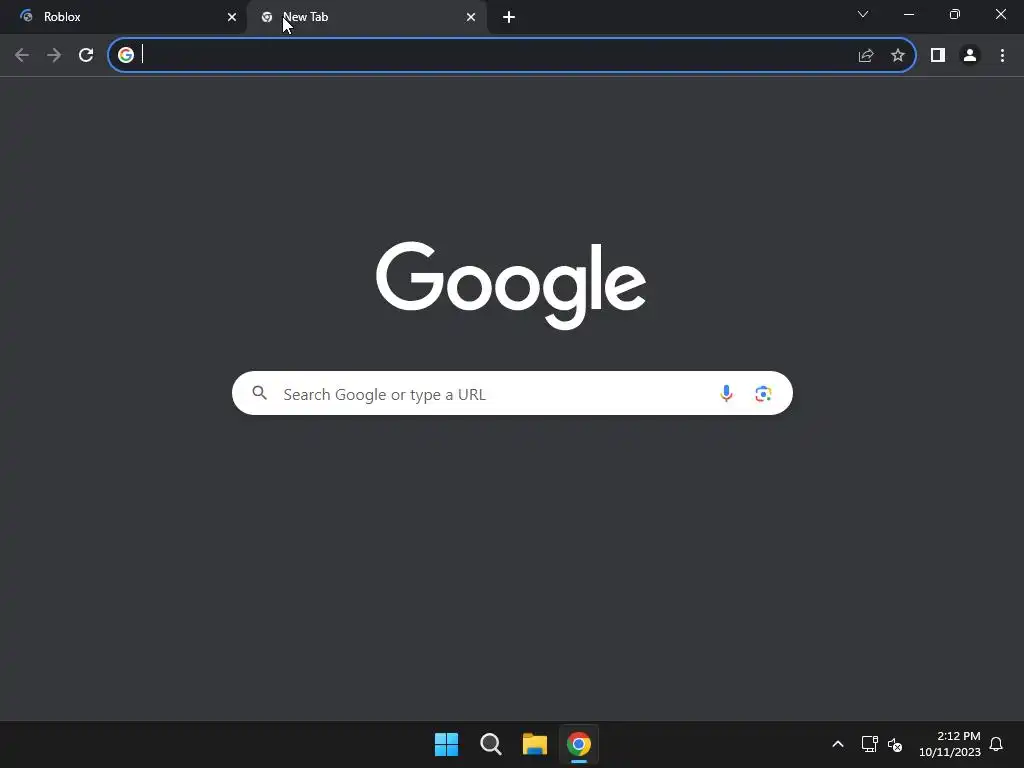Click the magnifier icon in the search box
This screenshot has height=768, width=1024.
[260, 393]
